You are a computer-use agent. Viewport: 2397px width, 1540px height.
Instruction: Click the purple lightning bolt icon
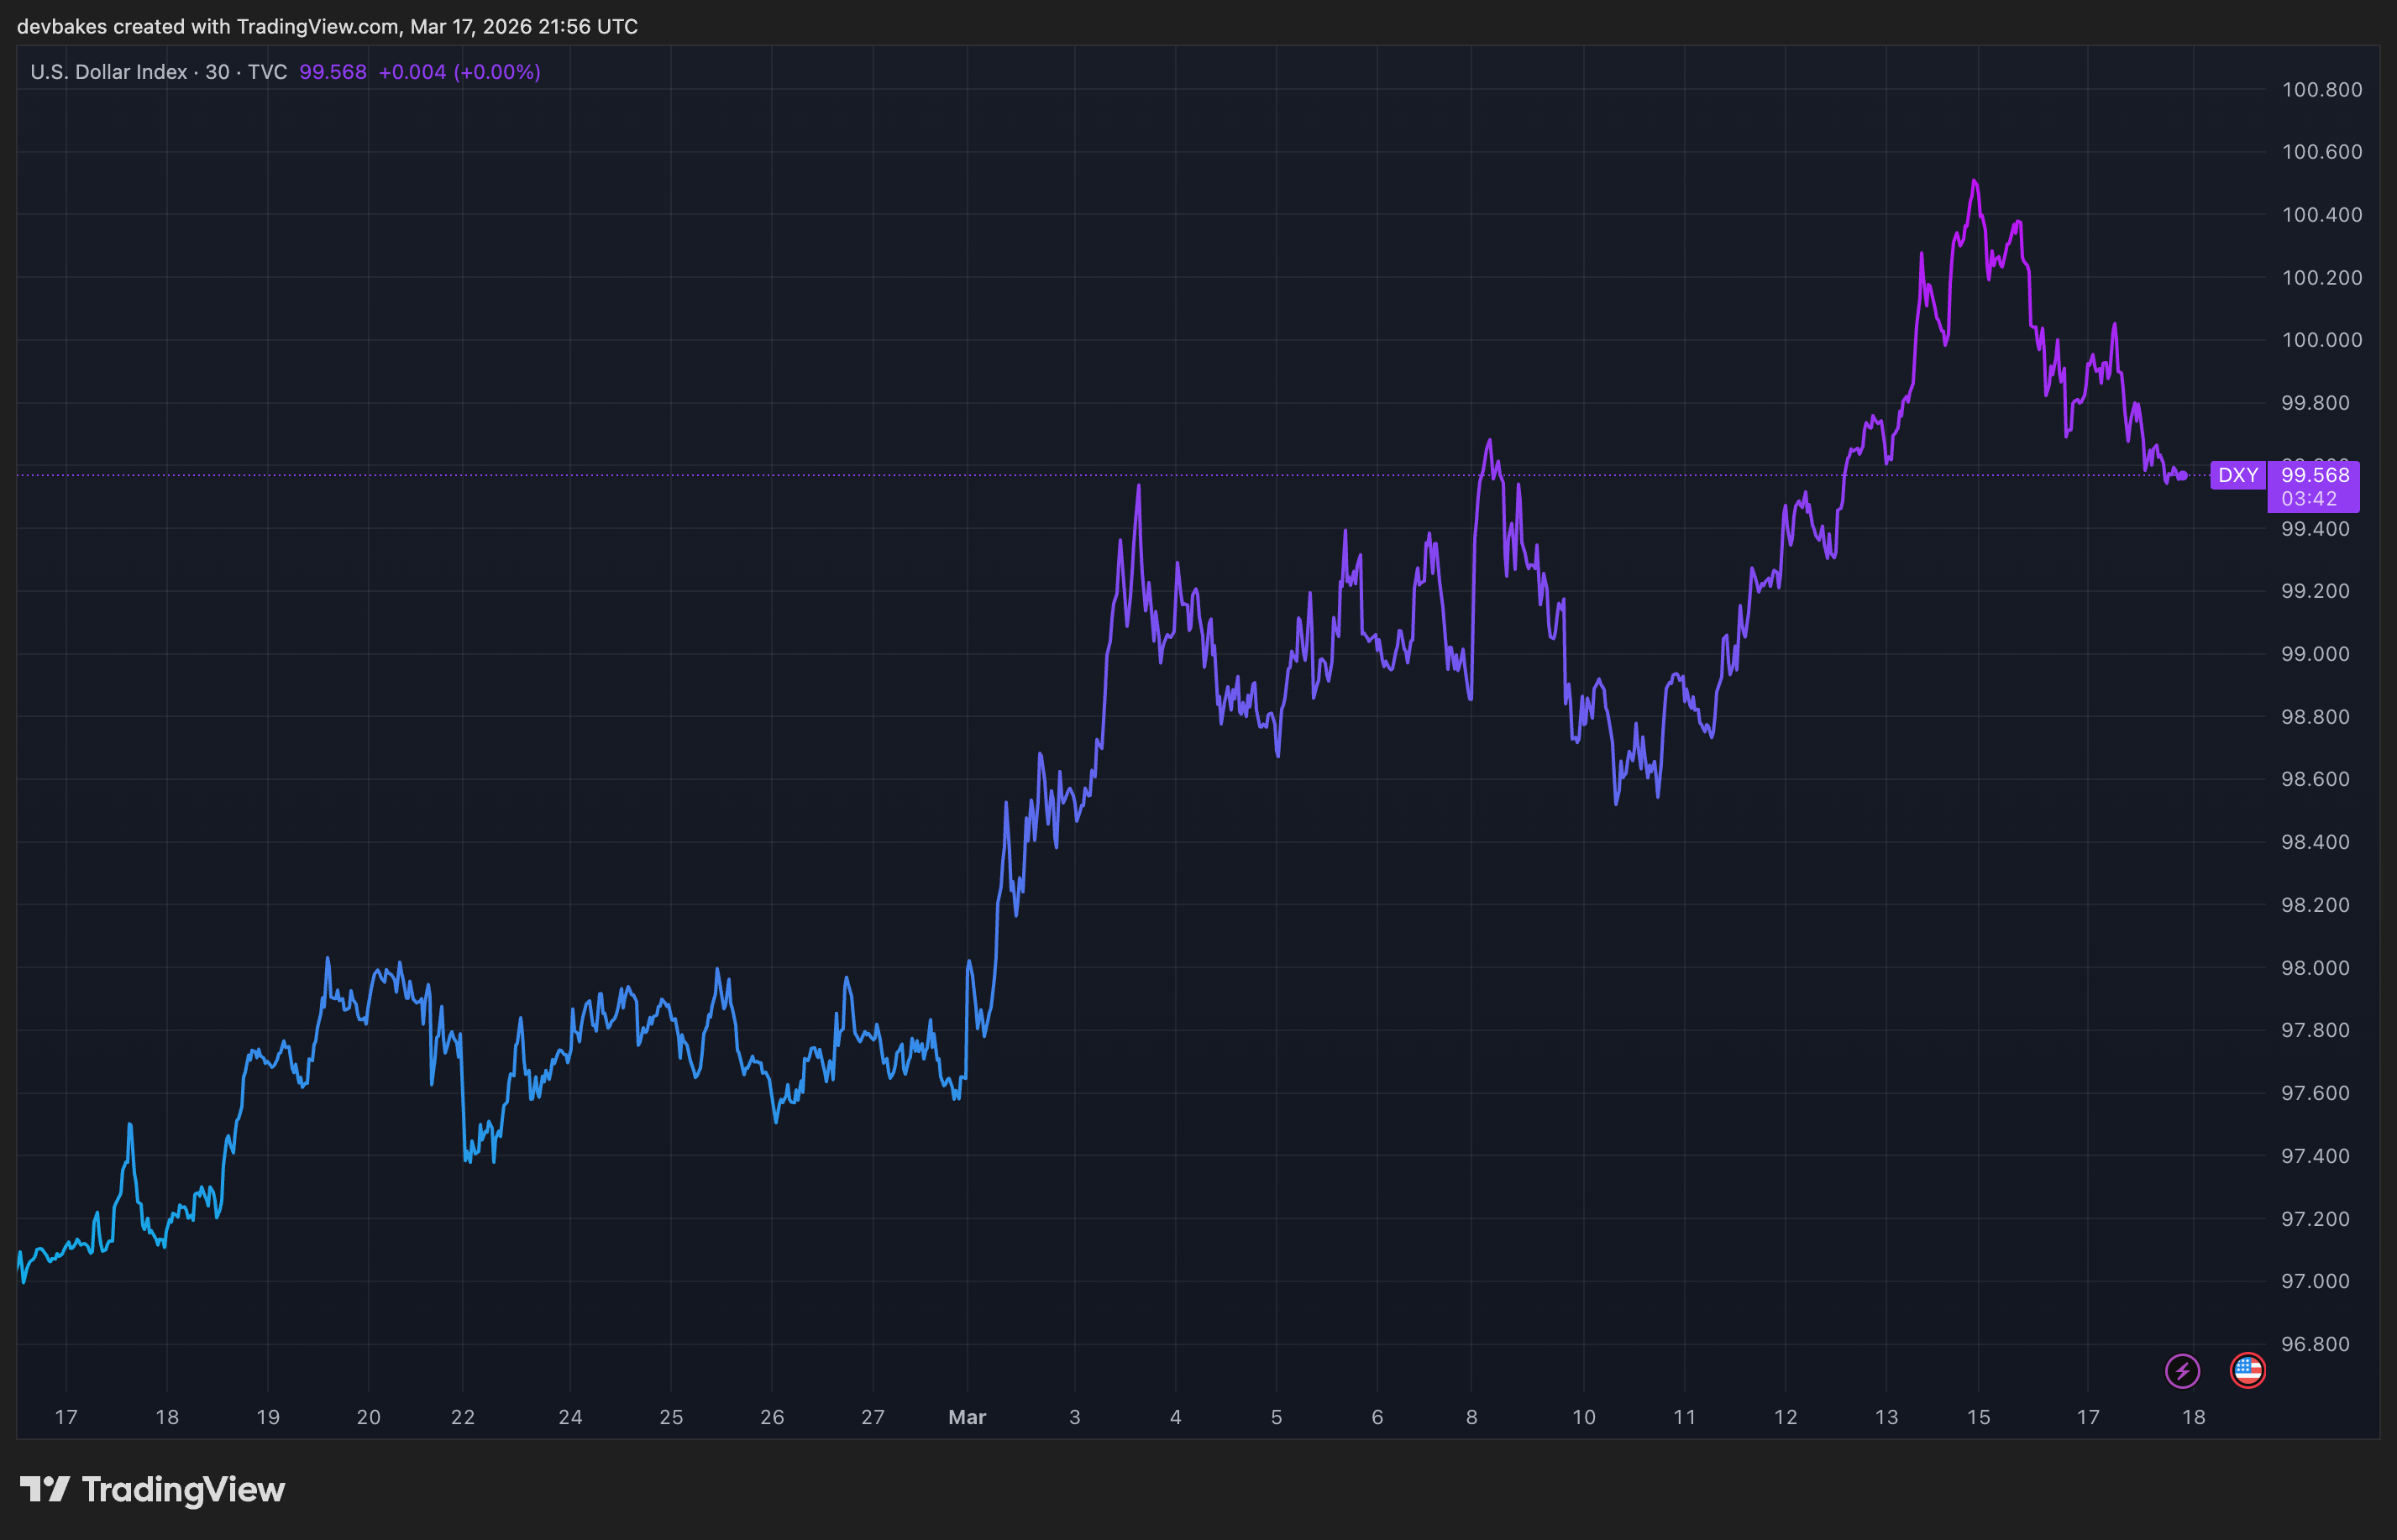2182,1371
